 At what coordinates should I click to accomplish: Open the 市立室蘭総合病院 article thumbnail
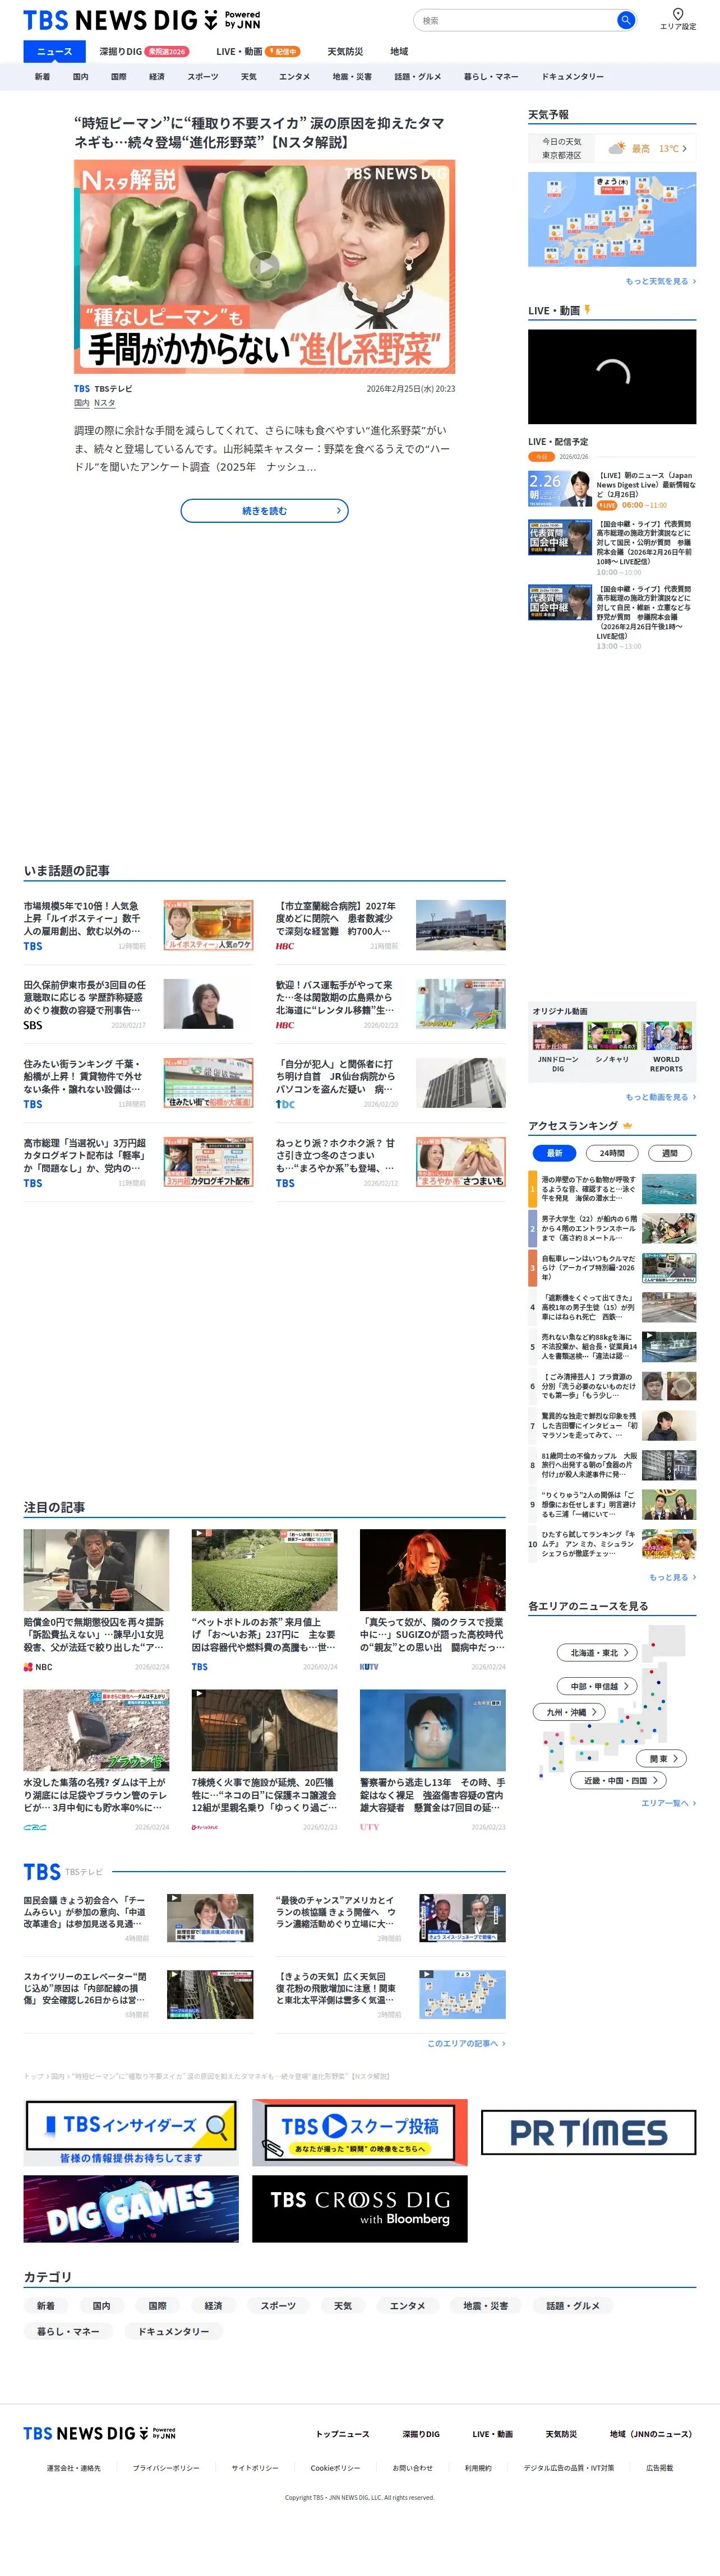click(460, 925)
